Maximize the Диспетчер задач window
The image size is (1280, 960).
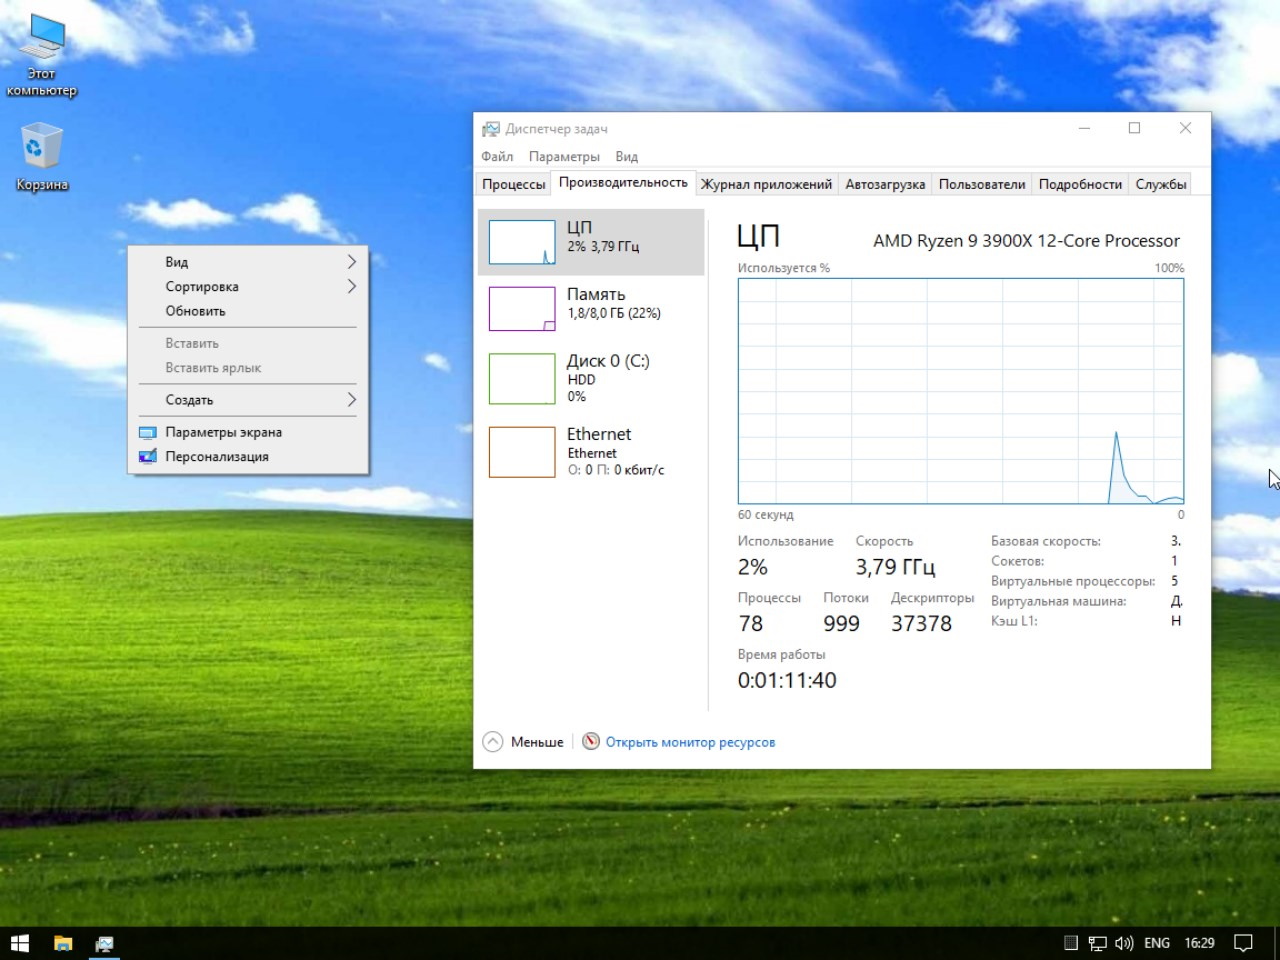tap(1134, 128)
